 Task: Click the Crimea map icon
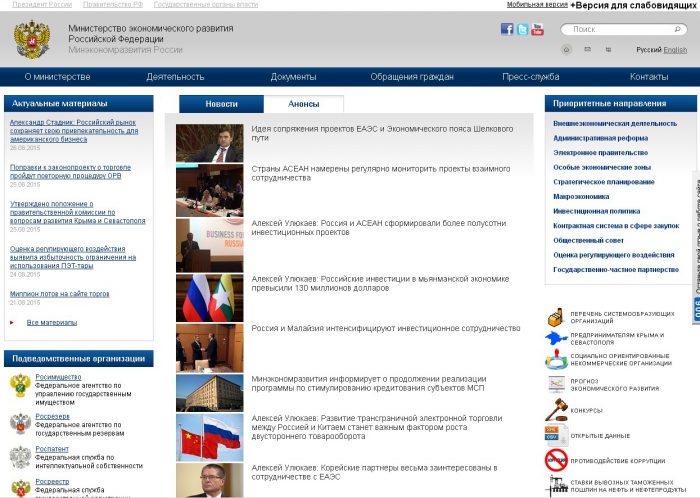(556, 338)
